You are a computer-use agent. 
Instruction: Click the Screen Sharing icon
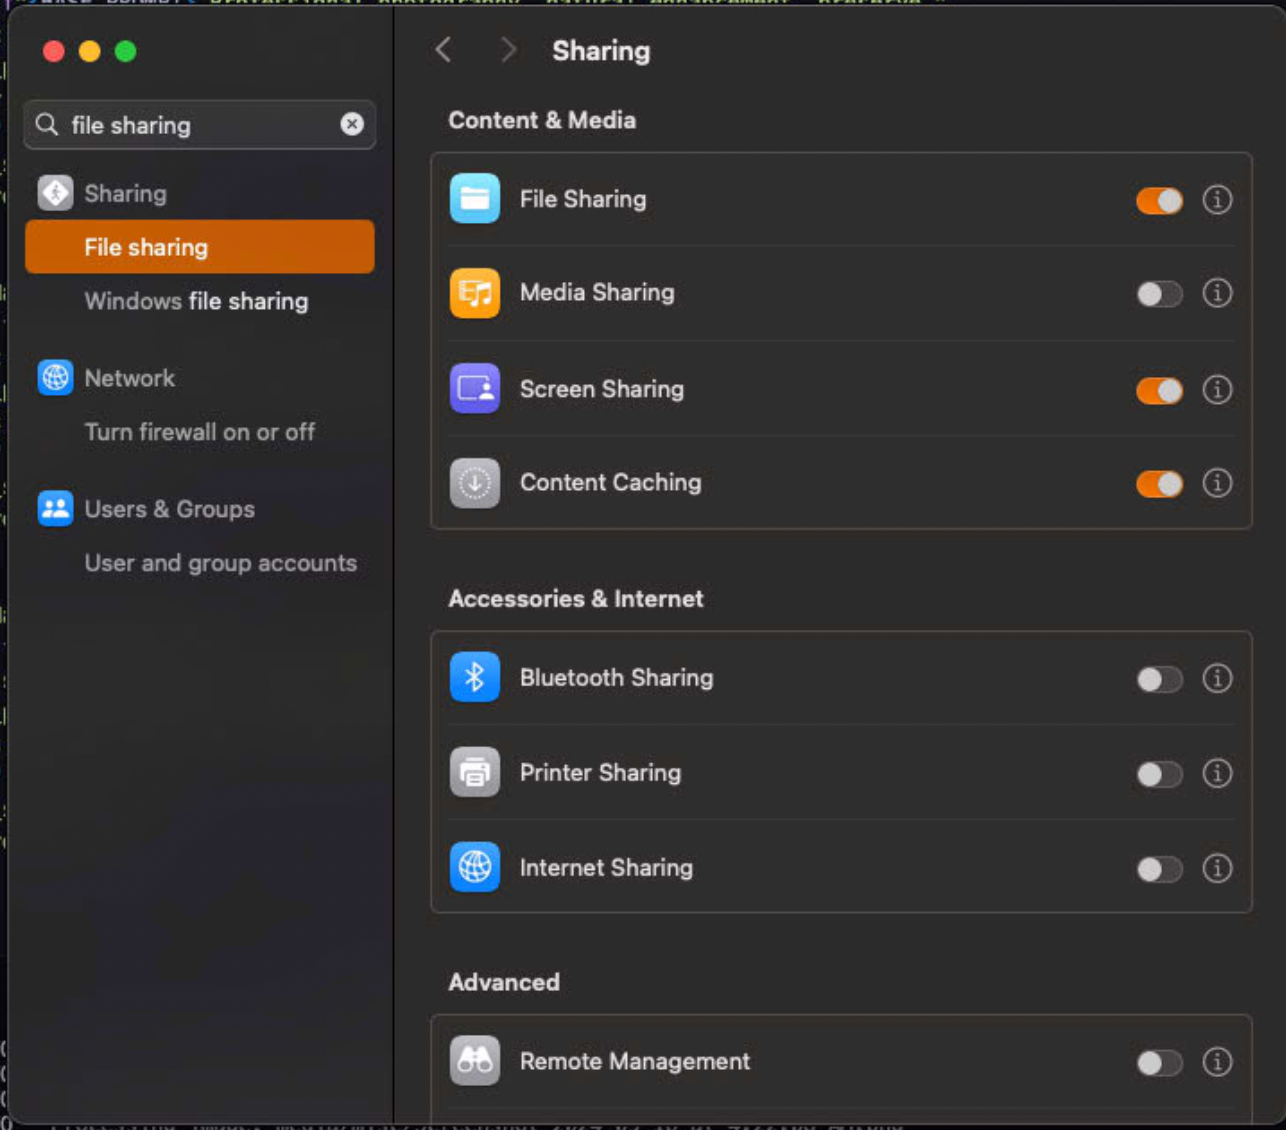coord(474,389)
